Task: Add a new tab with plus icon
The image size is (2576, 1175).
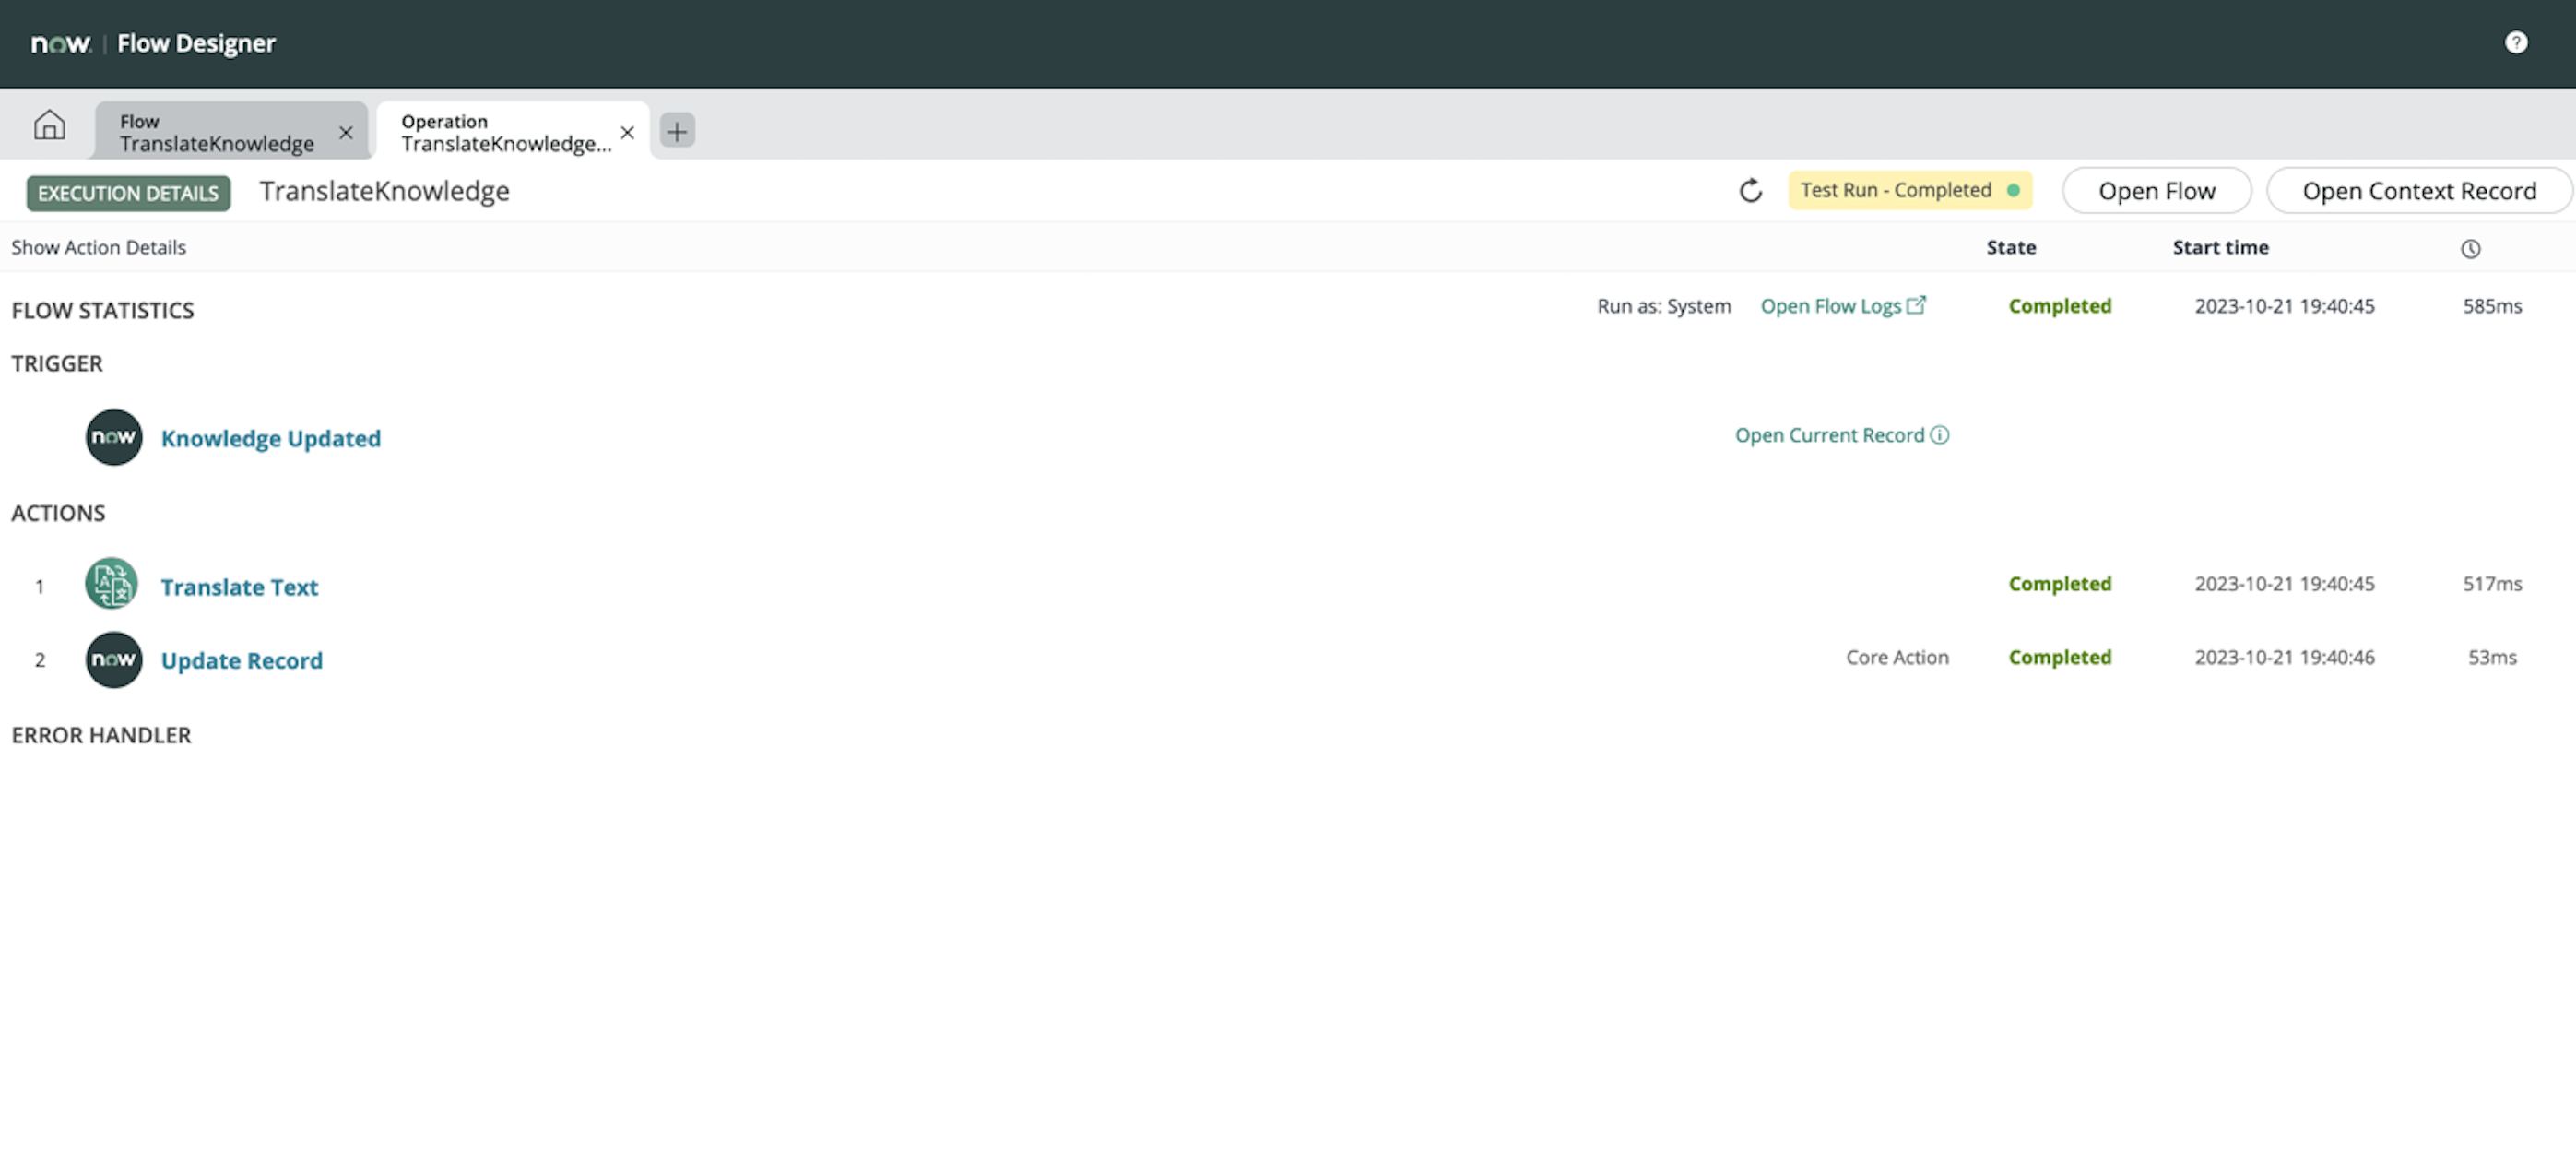Action: click(677, 131)
